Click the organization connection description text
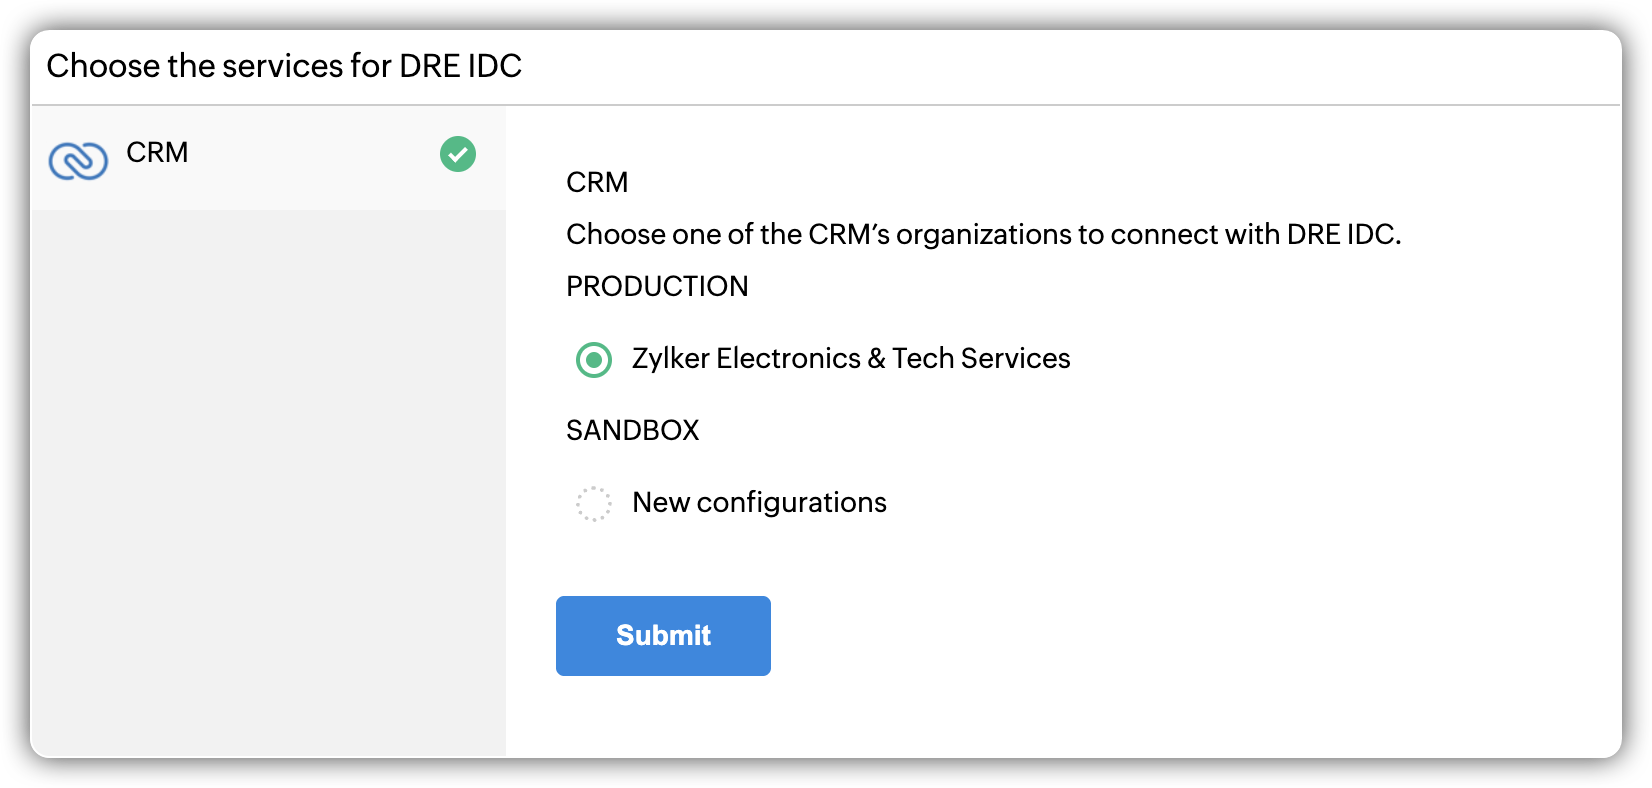The width and height of the screenshot is (1652, 788). pos(983,235)
